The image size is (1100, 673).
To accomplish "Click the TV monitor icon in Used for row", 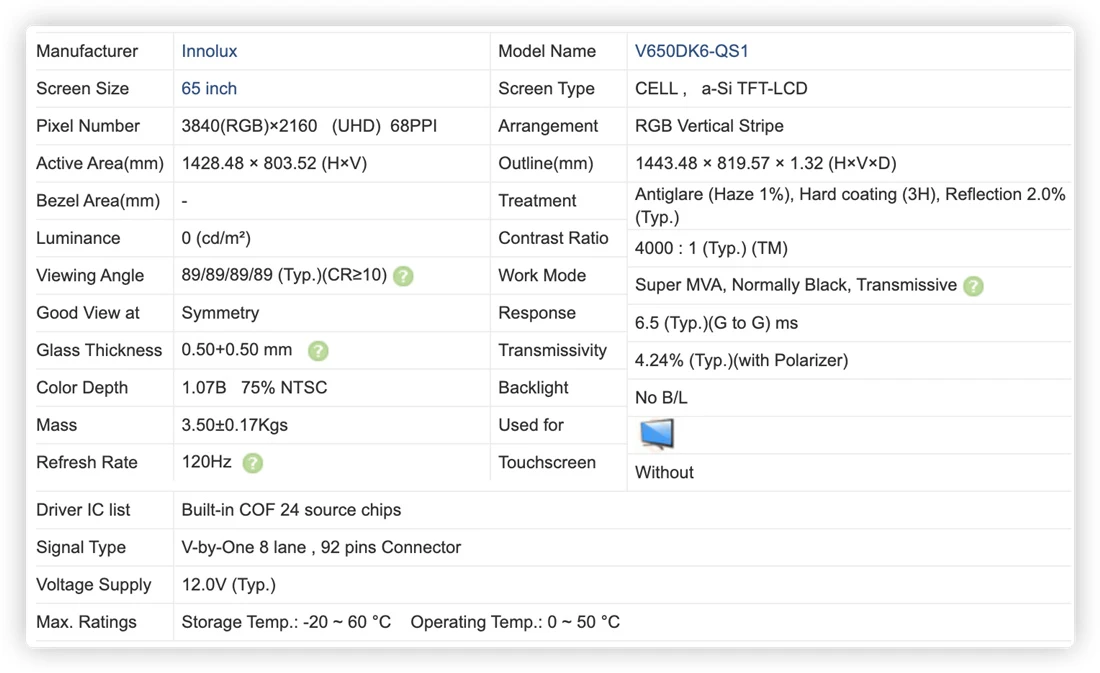I will (657, 434).
